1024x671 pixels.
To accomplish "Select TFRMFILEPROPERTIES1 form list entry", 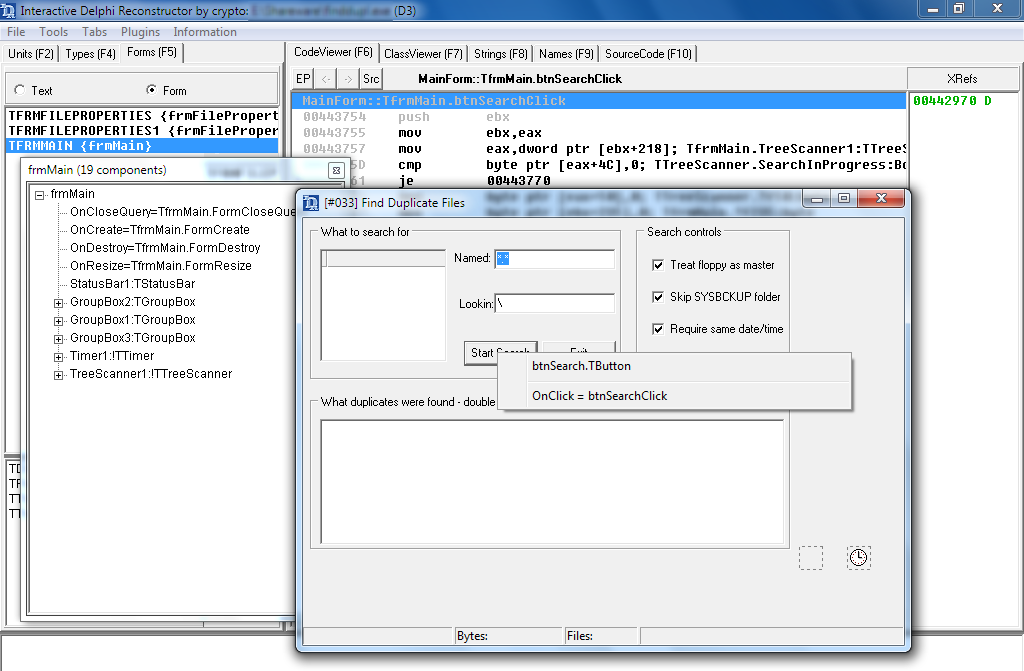I will (143, 131).
